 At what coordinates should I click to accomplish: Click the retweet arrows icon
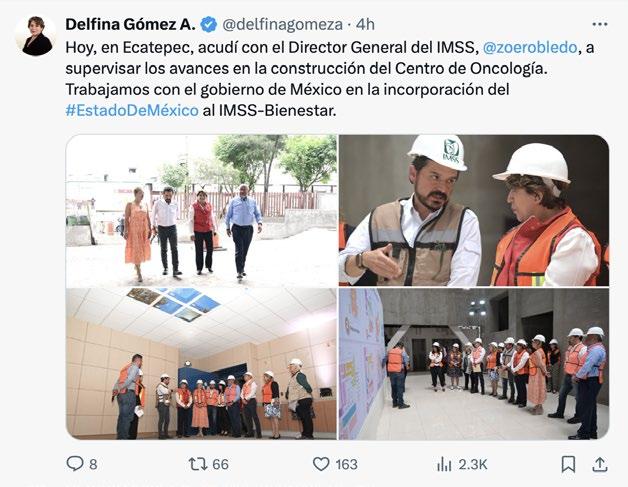pyautogui.click(x=198, y=464)
